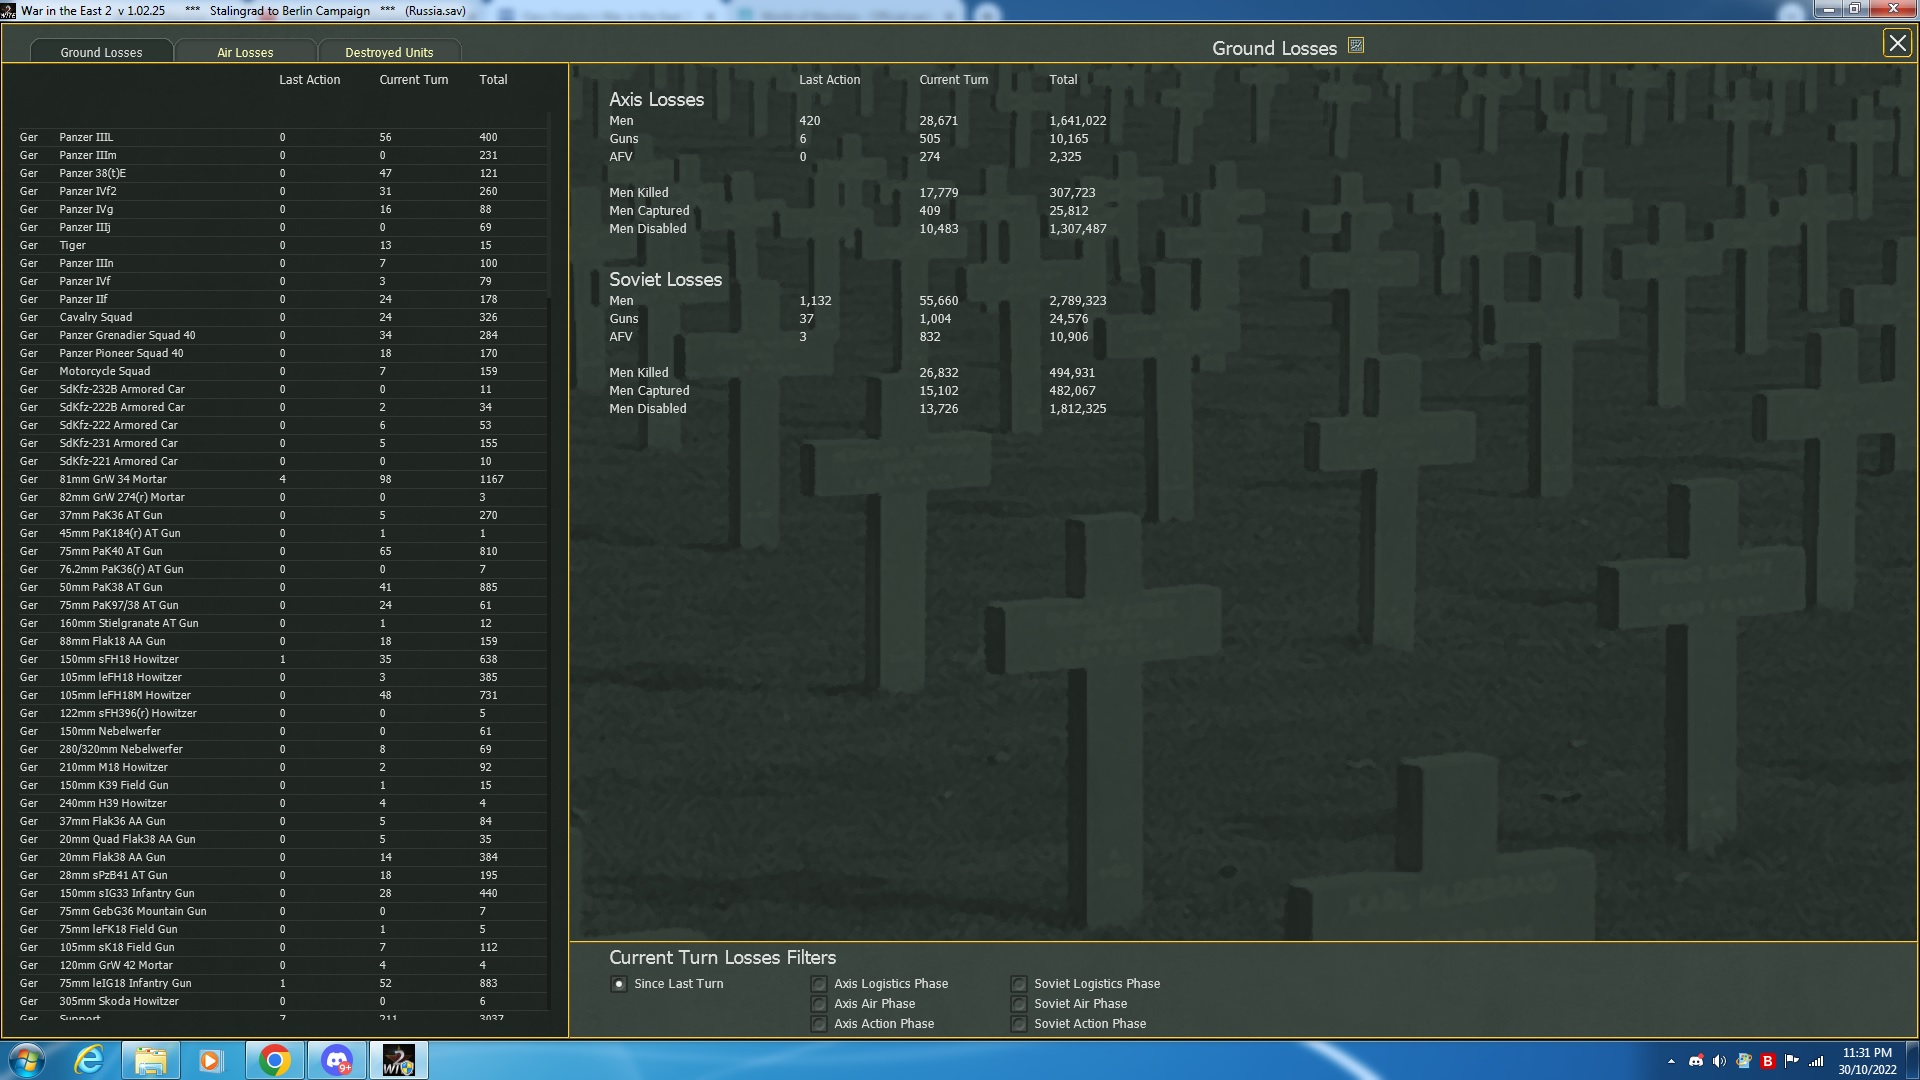Click the Bitdefender tray icon
This screenshot has height=1080, width=1920.
(x=1767, y=1061)
